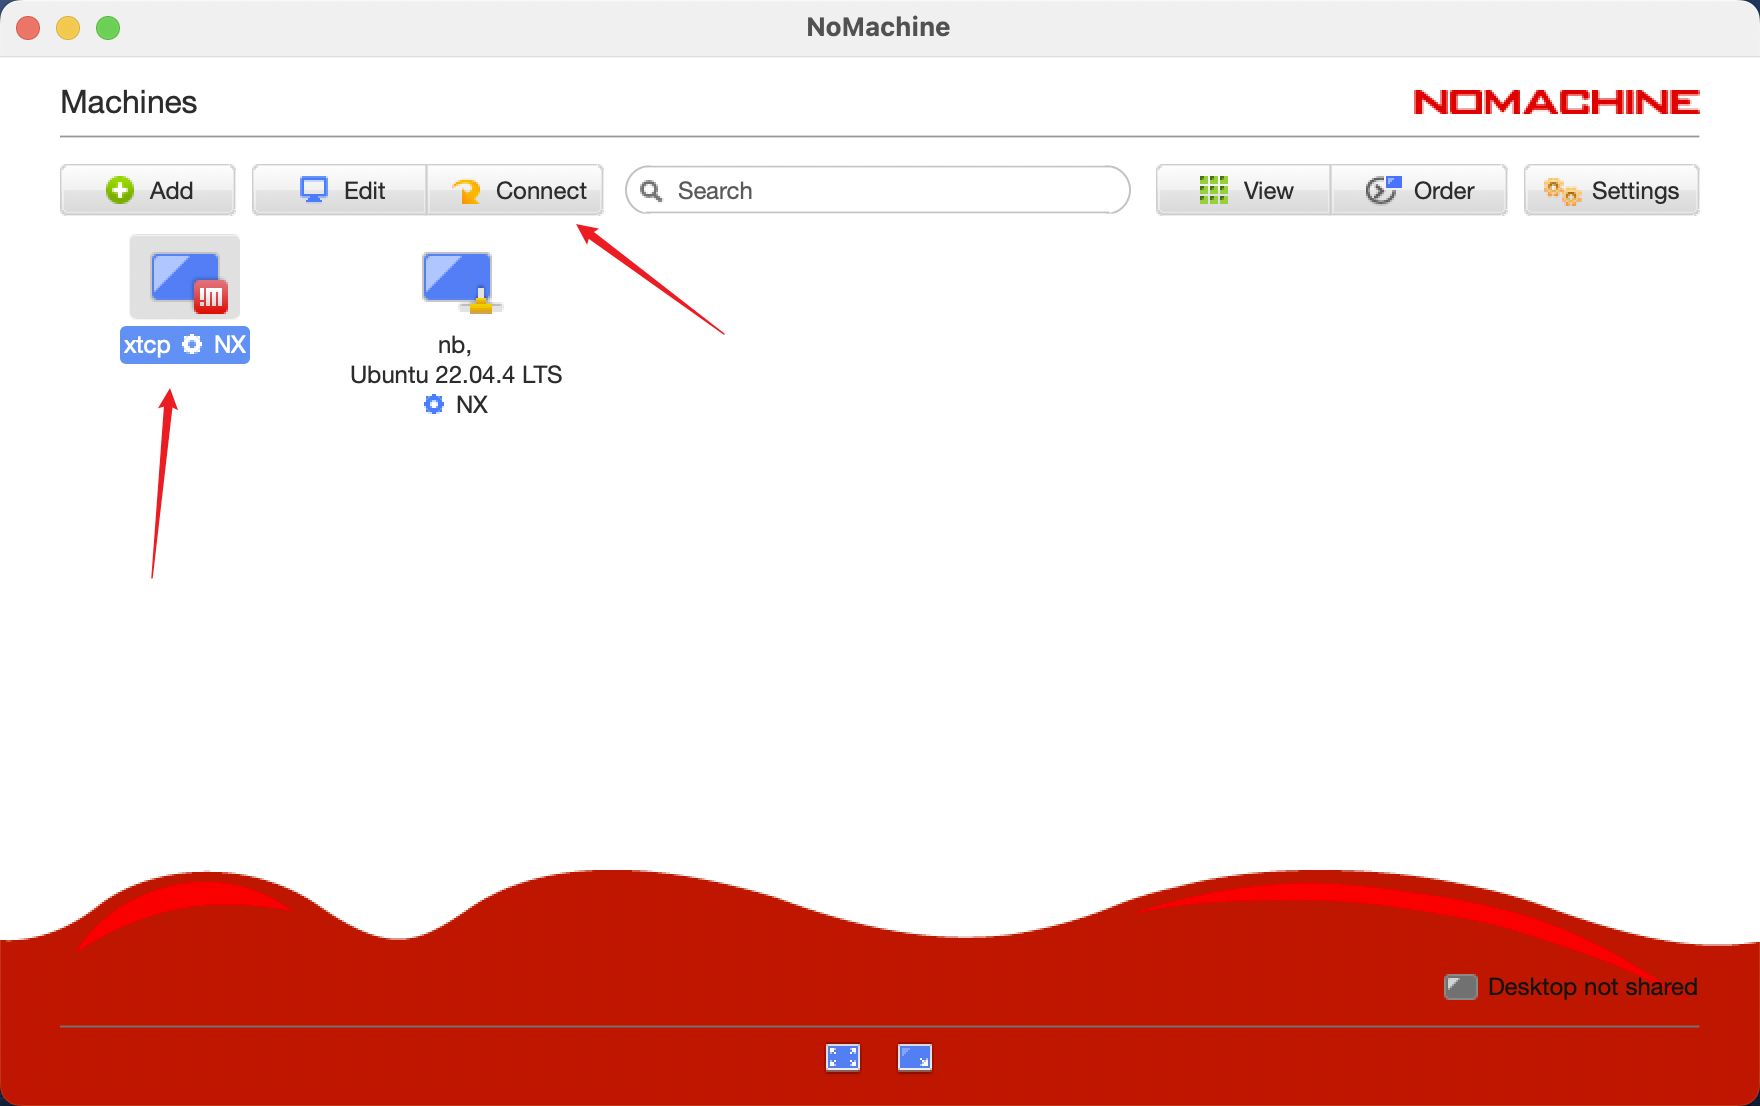This screenshot has width=1760, height=1106.
Task: Connect to the selected machine
Action: pyautogui.click(x=515, y=190)
